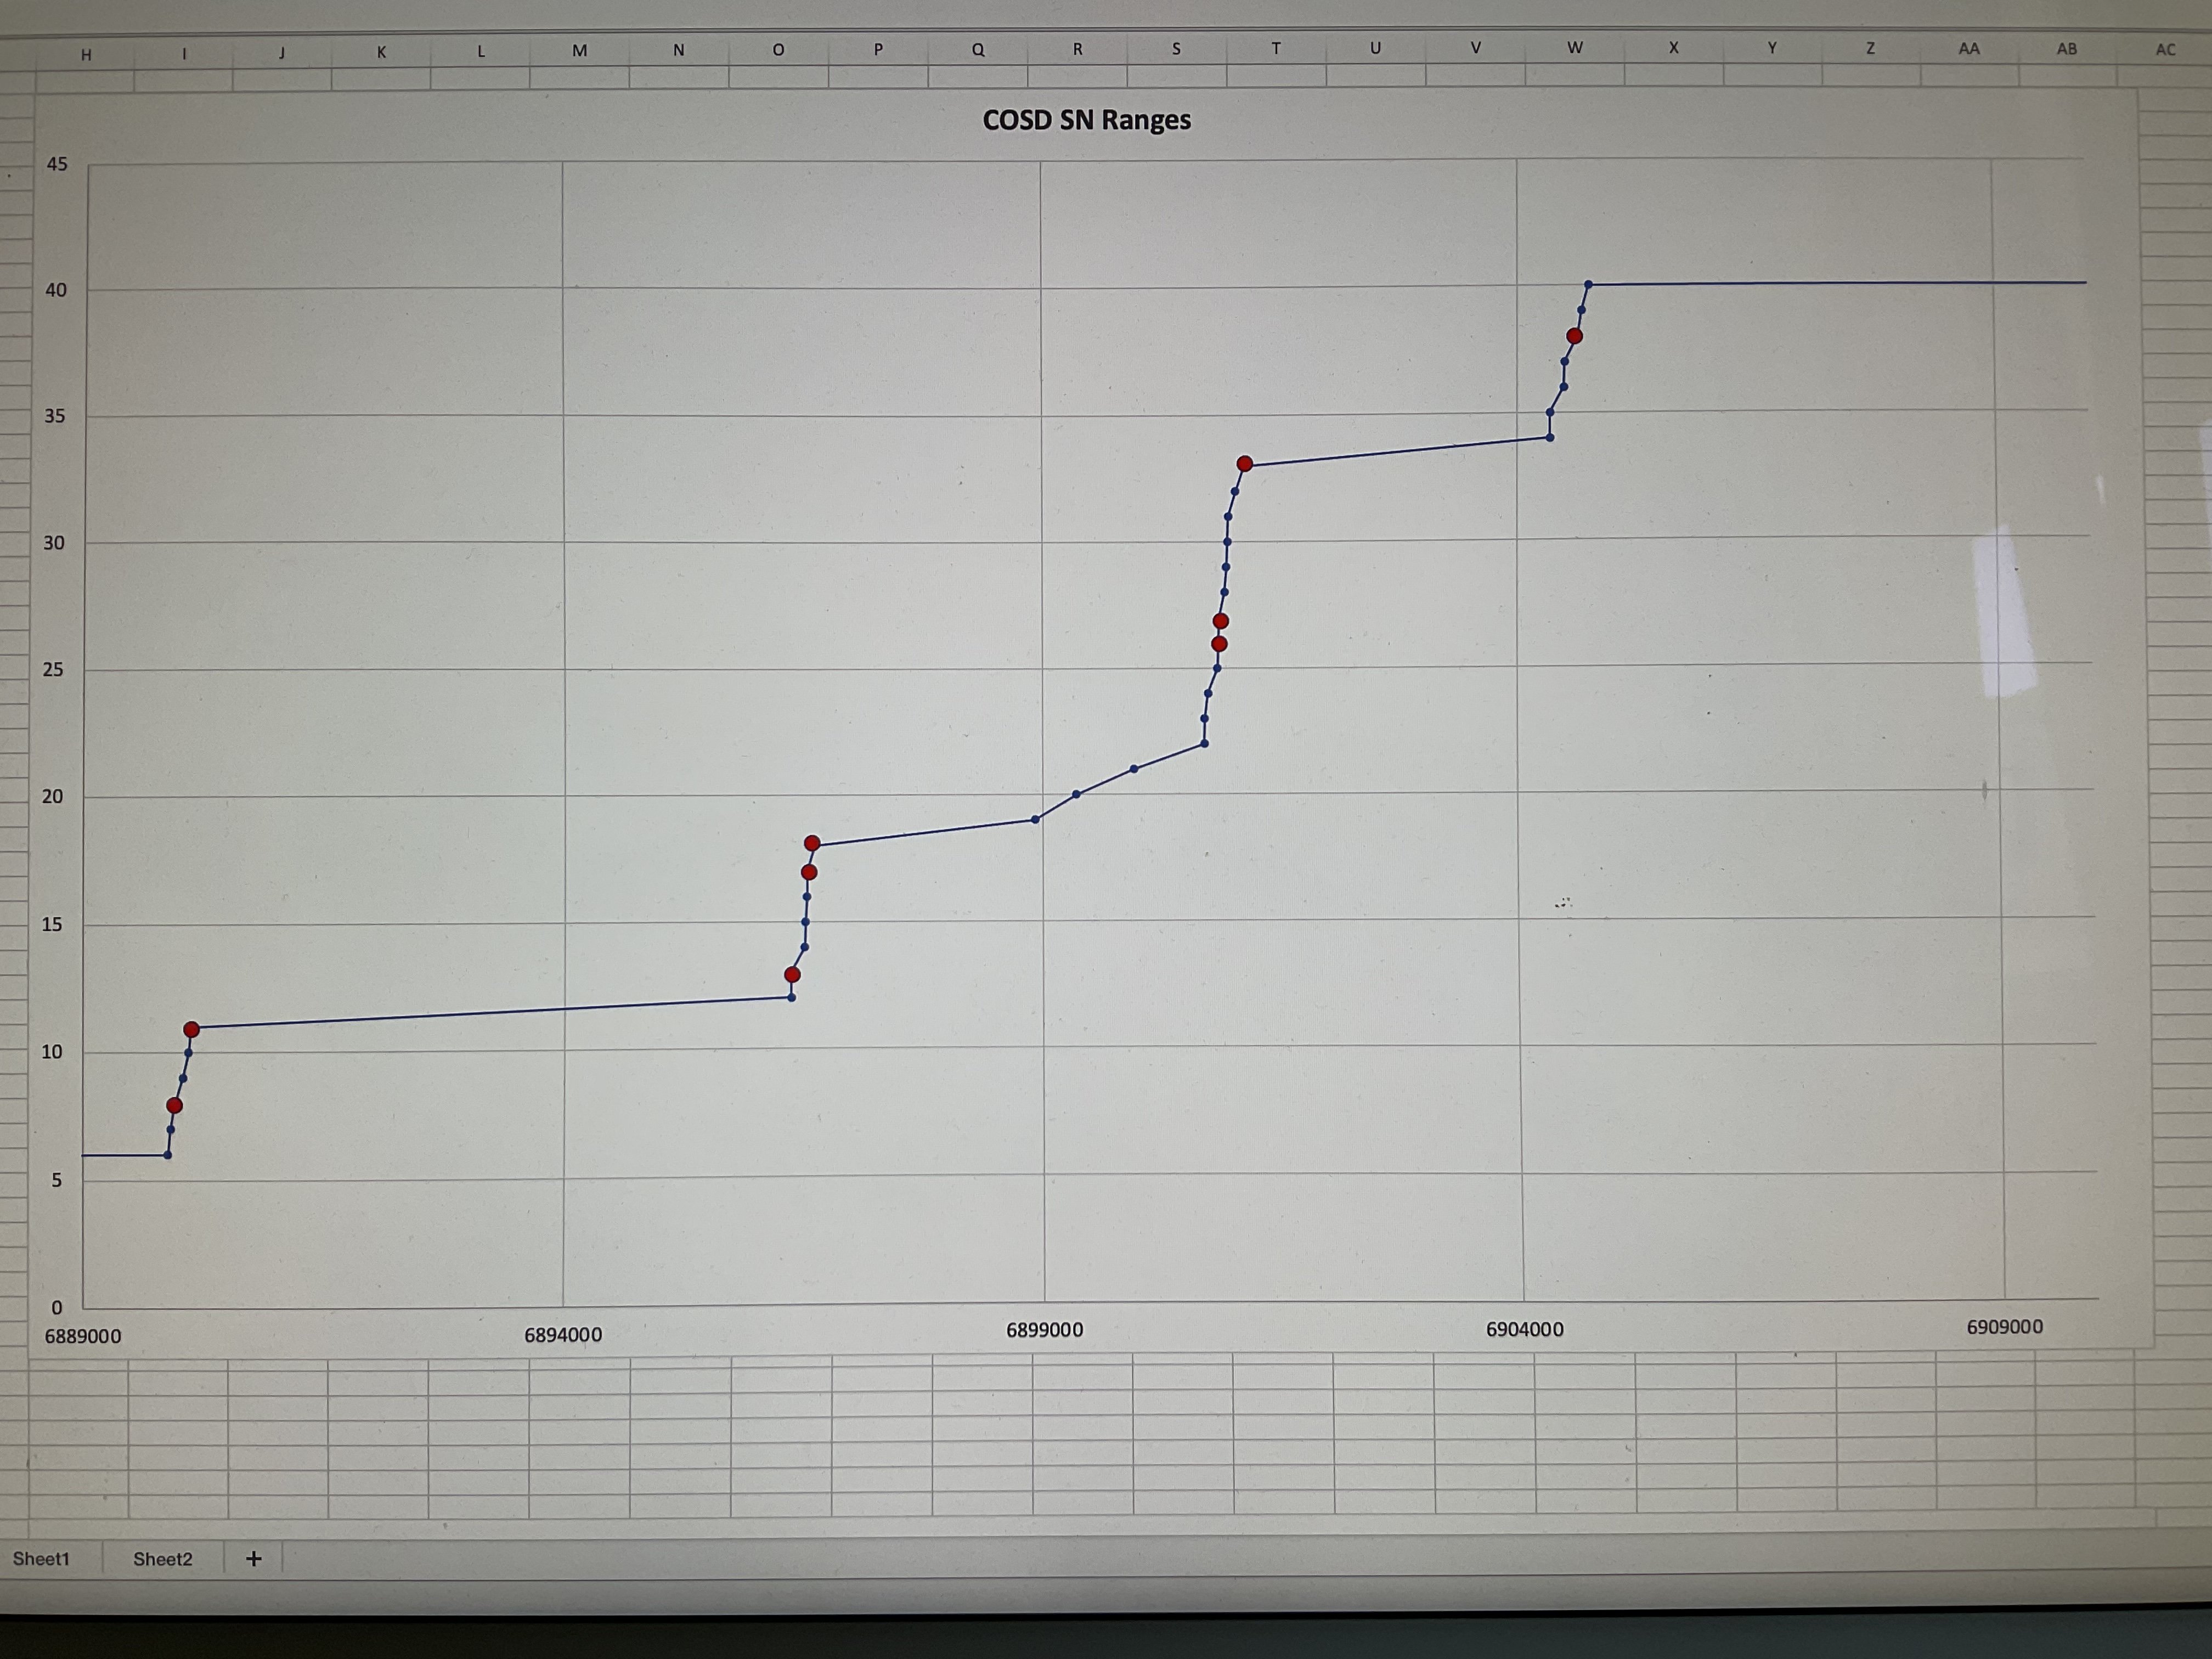Select column header M

pyautogui.click(x=579, y=51)
